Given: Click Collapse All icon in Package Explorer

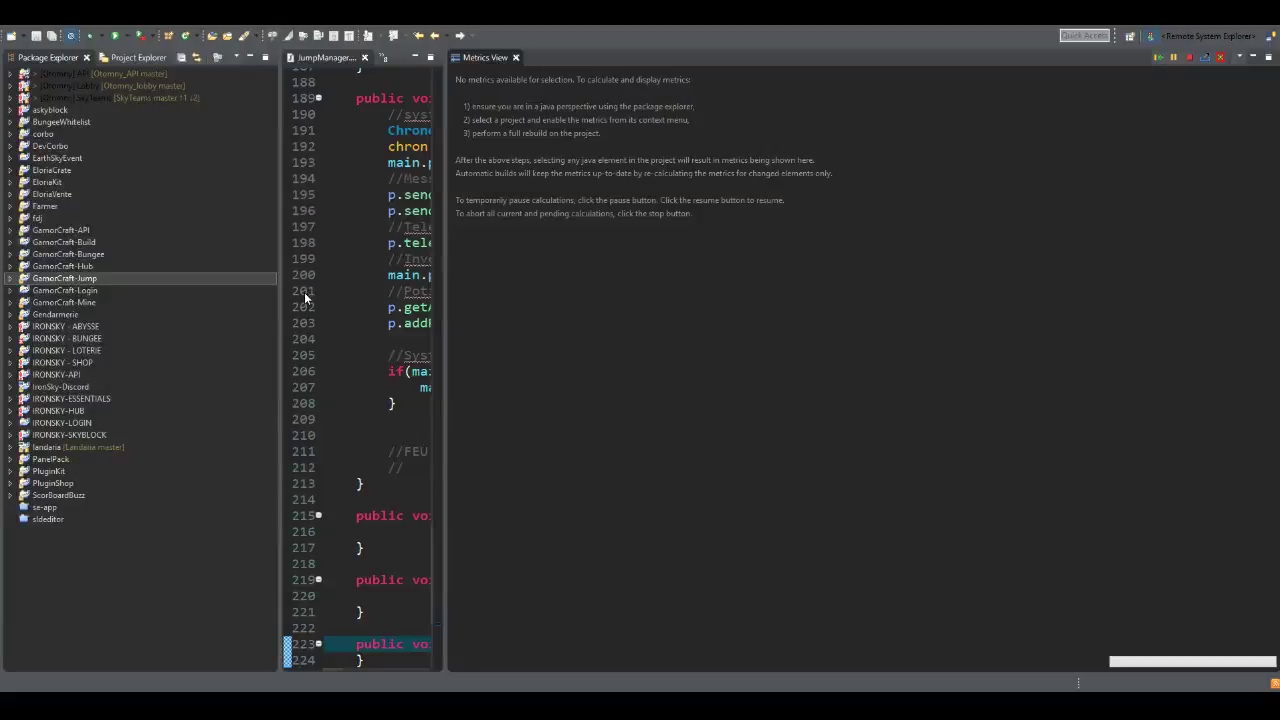Looking at the screenshot, I should click(181, 58).
